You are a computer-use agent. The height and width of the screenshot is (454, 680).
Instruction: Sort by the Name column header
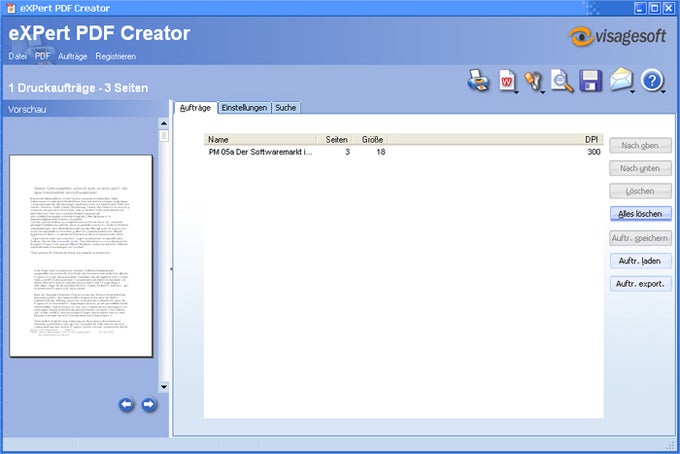[260, 140]
